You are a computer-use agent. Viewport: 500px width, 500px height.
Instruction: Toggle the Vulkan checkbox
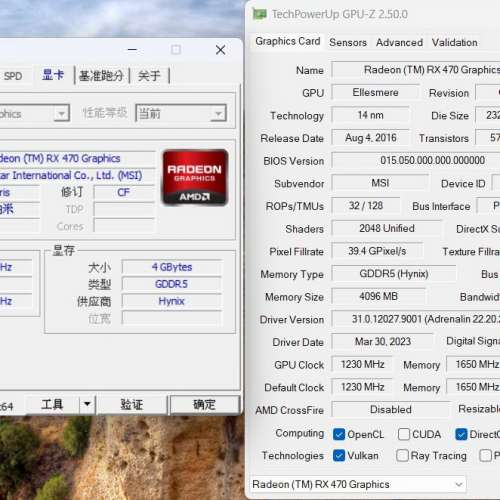point(339,455)
